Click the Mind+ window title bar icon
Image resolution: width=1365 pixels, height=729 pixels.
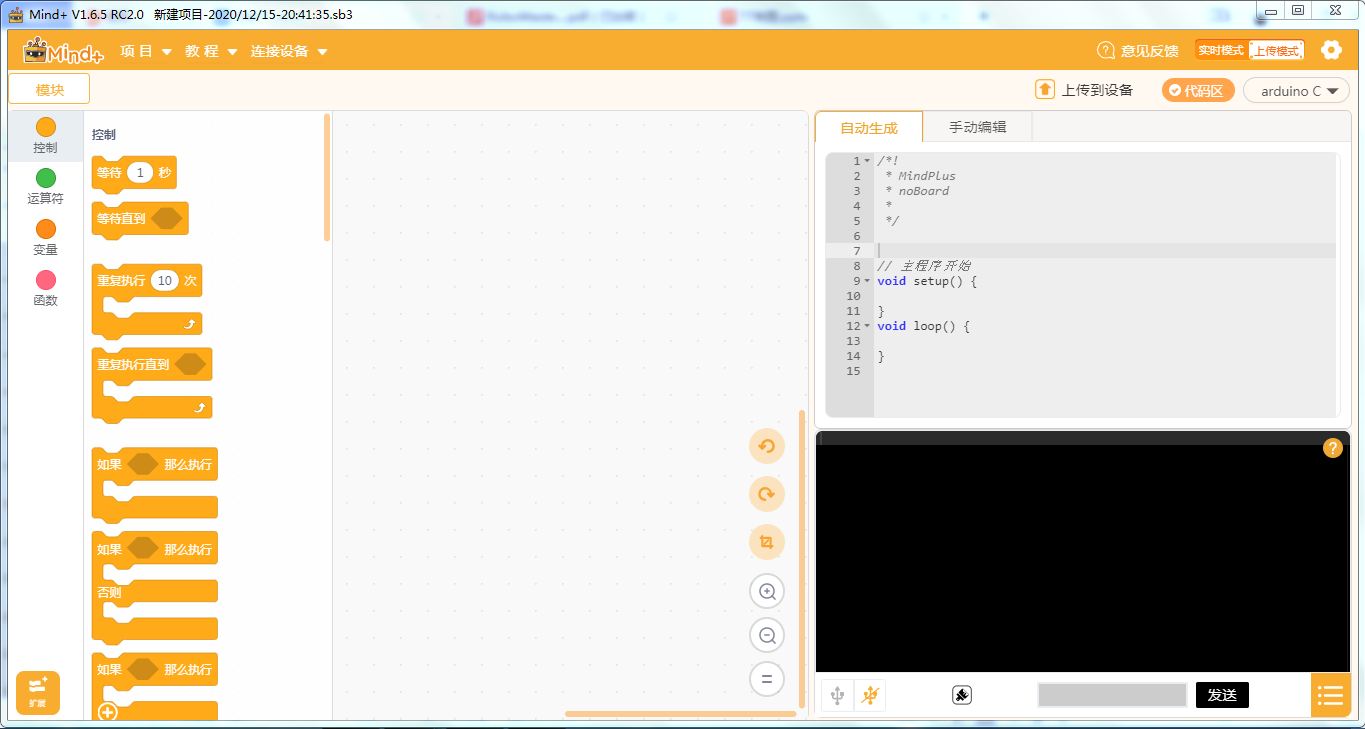15,14
